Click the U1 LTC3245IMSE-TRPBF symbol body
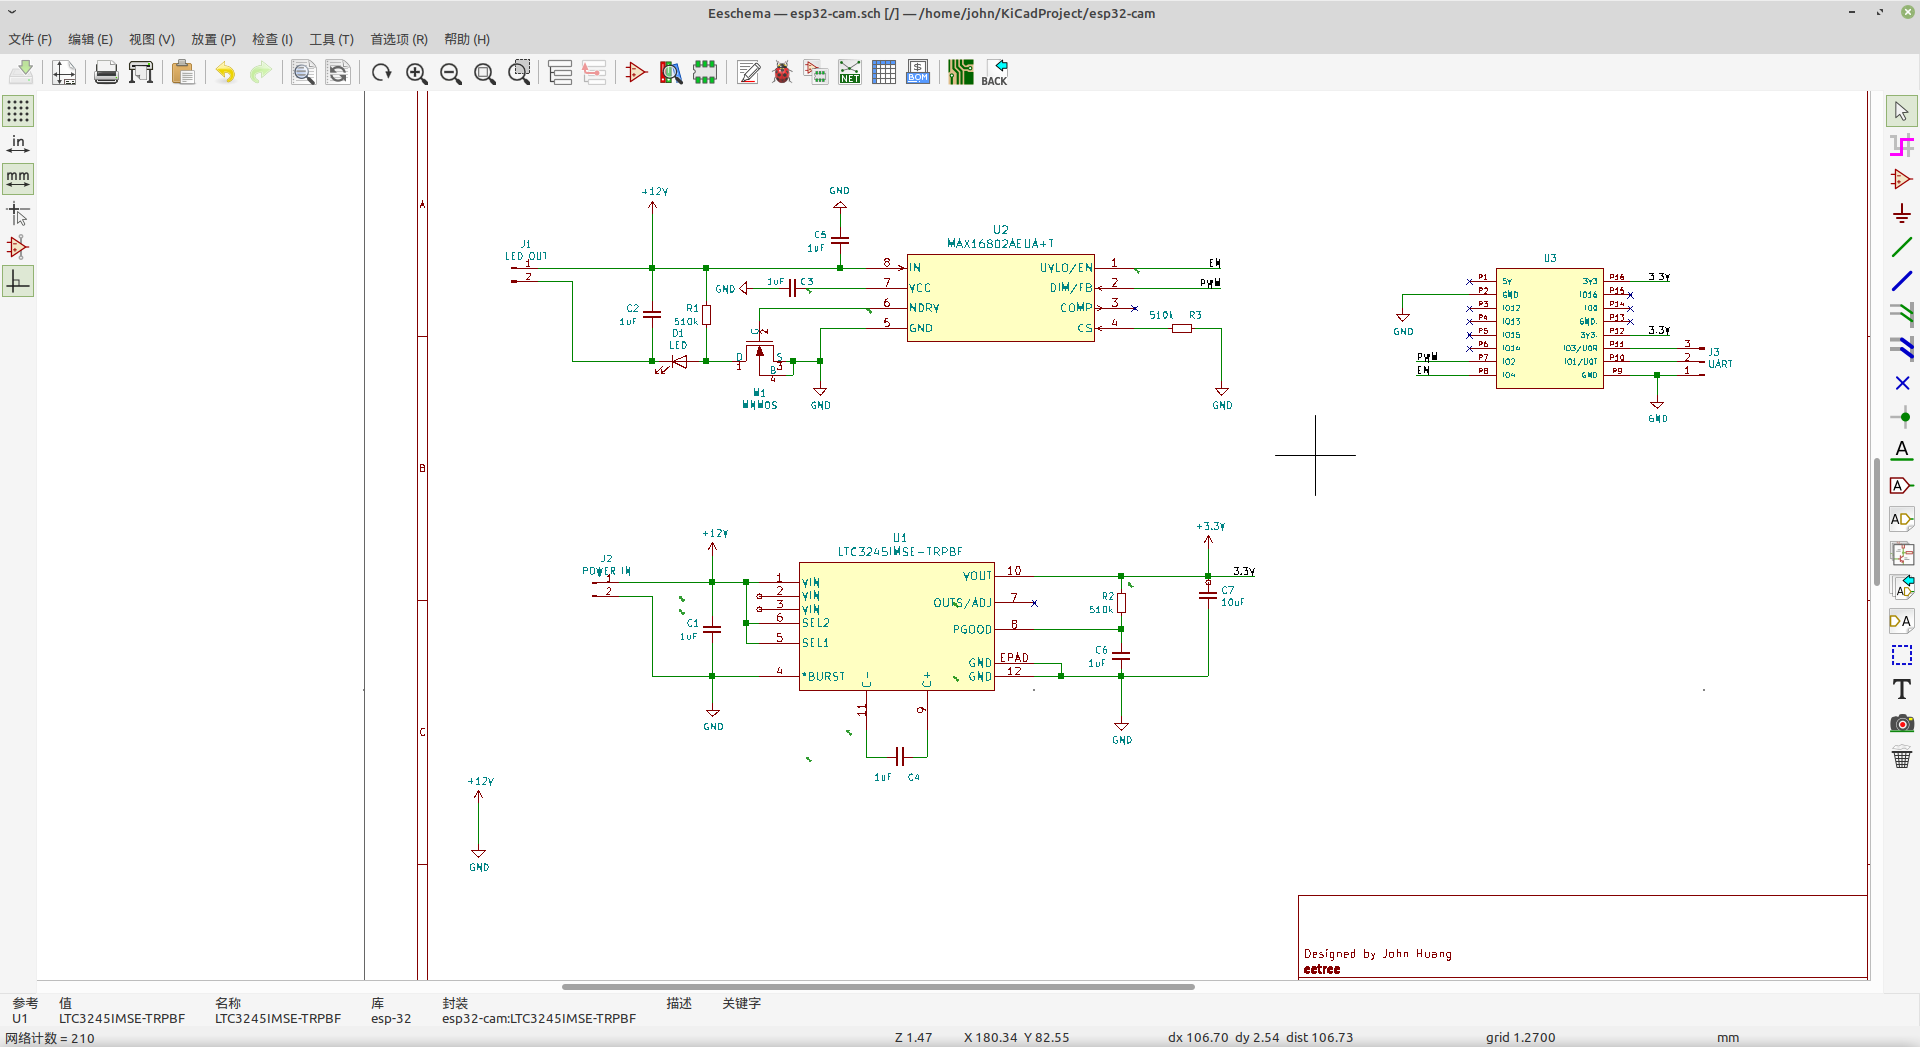 tap(897, 626)
